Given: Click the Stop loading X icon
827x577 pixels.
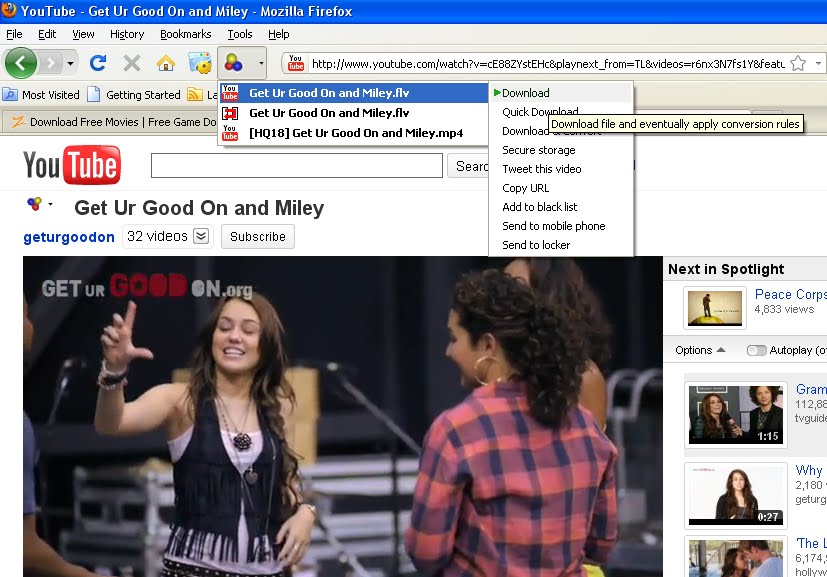Looking at the screenshot, I should 131,63.
